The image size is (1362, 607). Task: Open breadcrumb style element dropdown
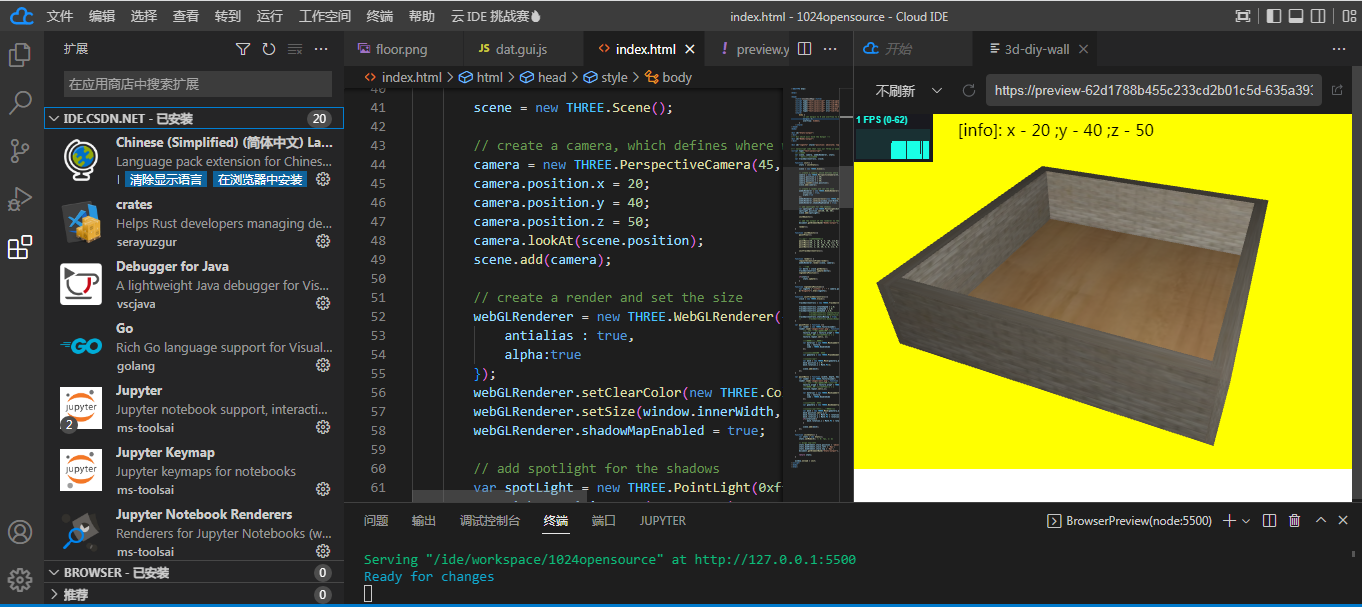coord(606,77)
